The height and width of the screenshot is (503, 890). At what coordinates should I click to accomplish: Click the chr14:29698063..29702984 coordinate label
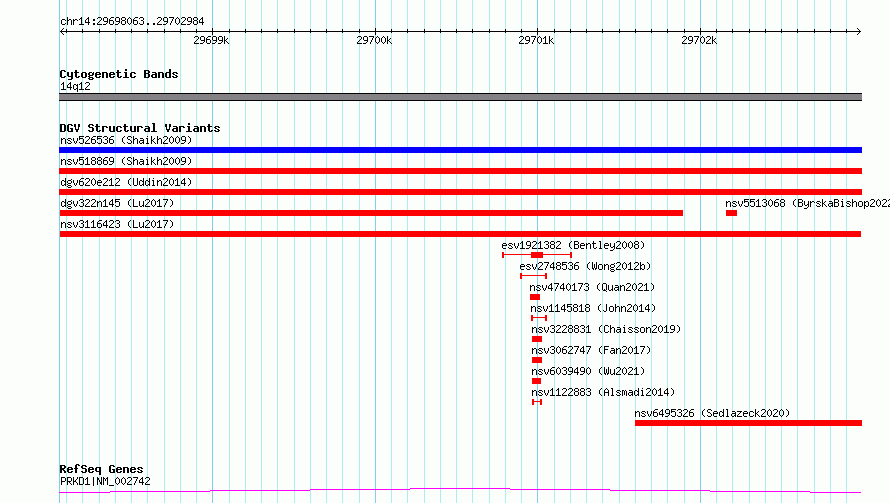(132, 21)
